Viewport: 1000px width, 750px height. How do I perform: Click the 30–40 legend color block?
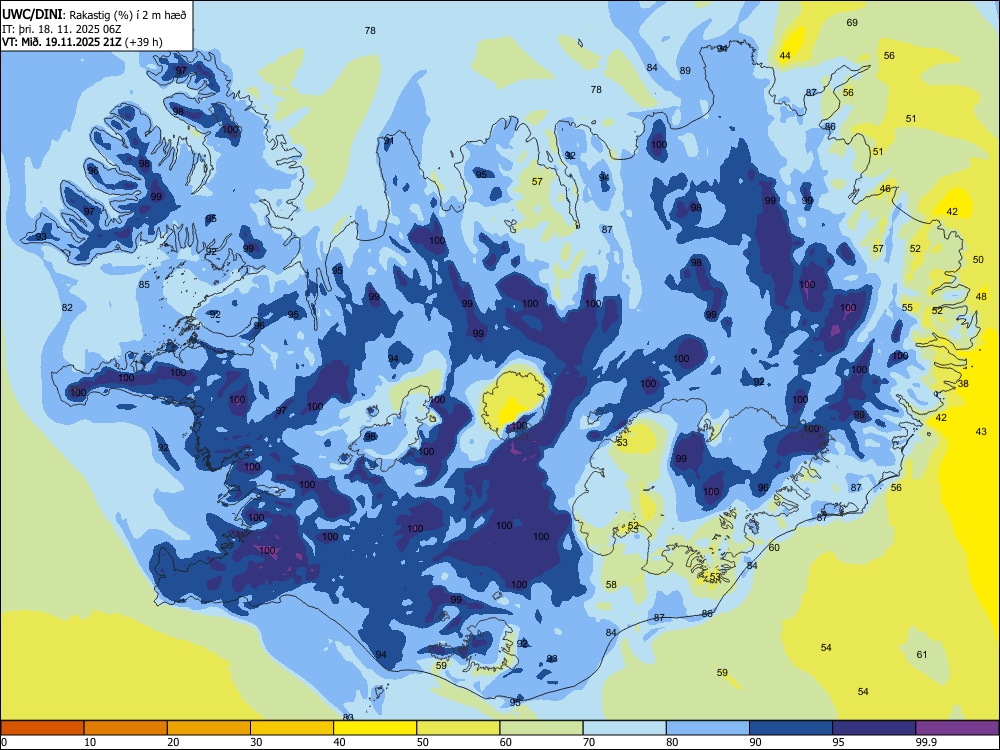[x=292, y=728]
